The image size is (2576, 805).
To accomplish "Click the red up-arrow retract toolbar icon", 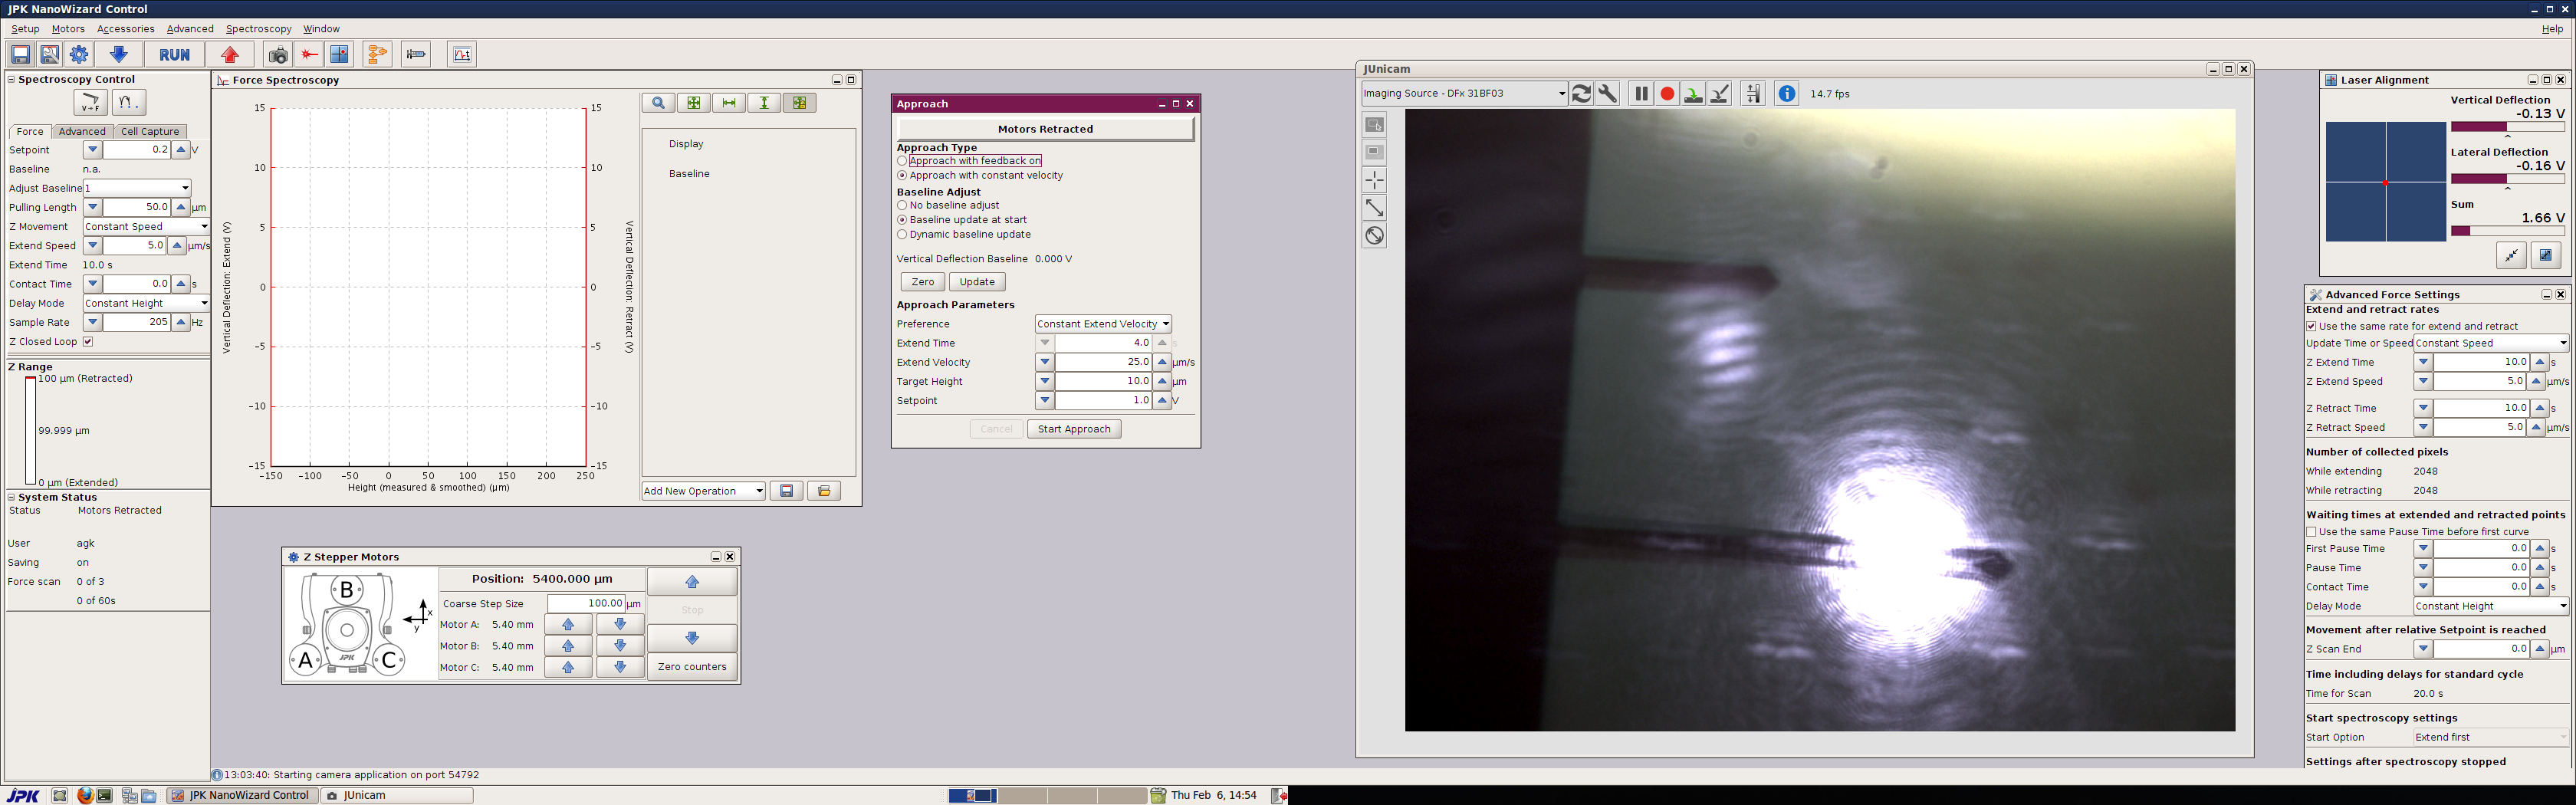I will click(x=231, y=54).
